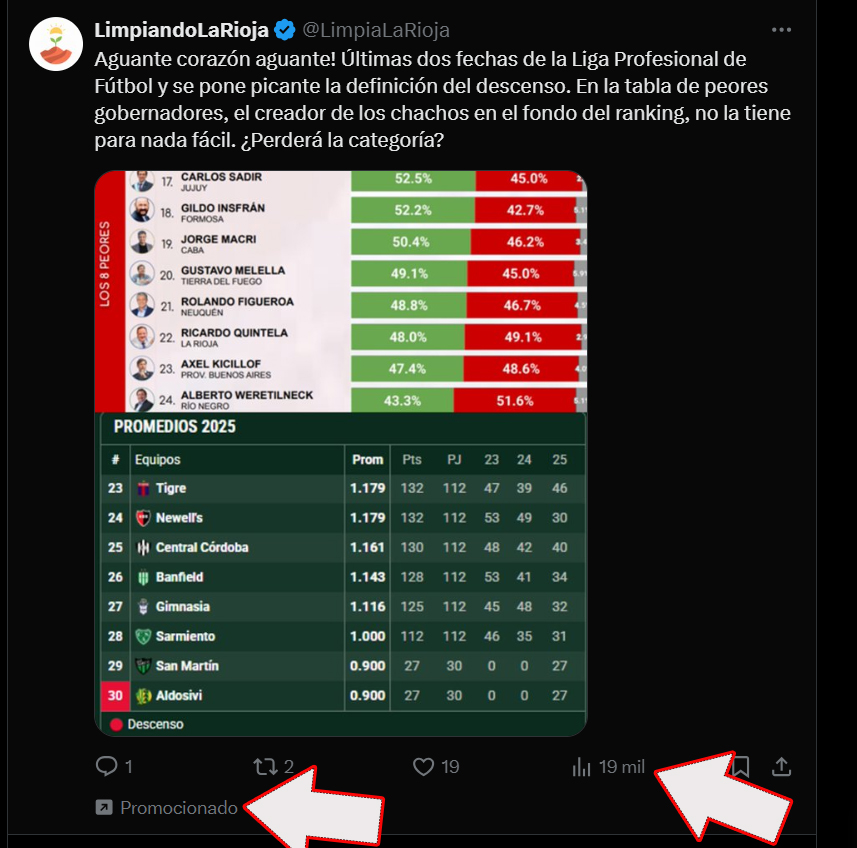Open view analytics bar chart icon

581,767
